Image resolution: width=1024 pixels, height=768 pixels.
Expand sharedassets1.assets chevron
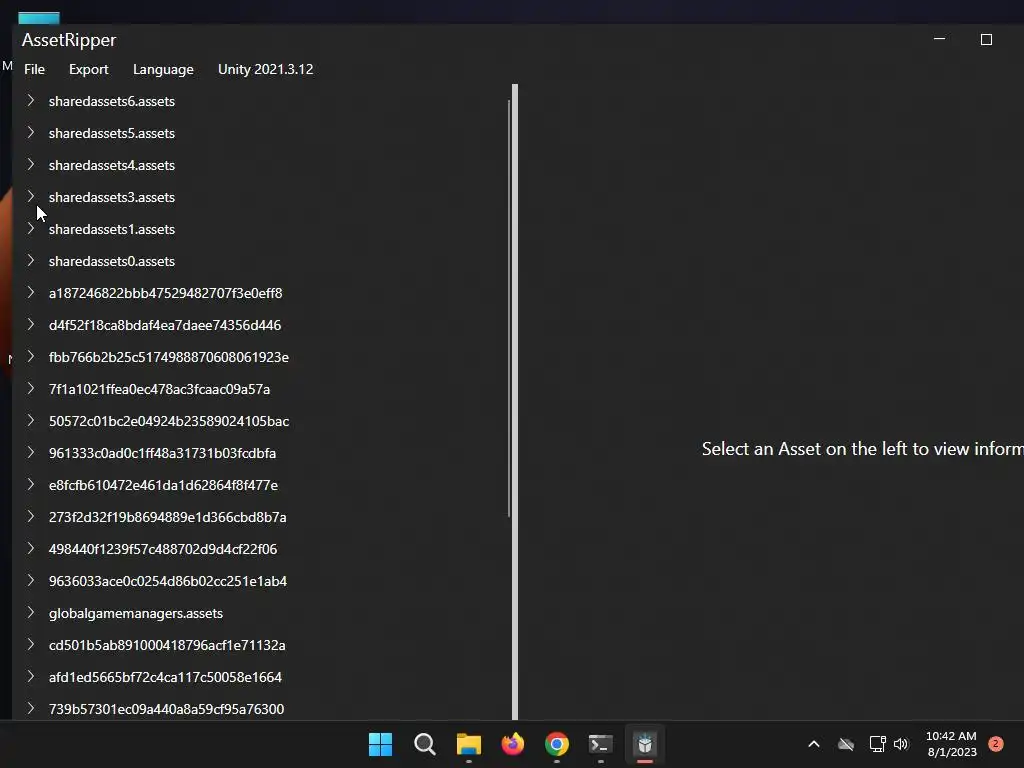pyautogui.click(x=31, y=229)
